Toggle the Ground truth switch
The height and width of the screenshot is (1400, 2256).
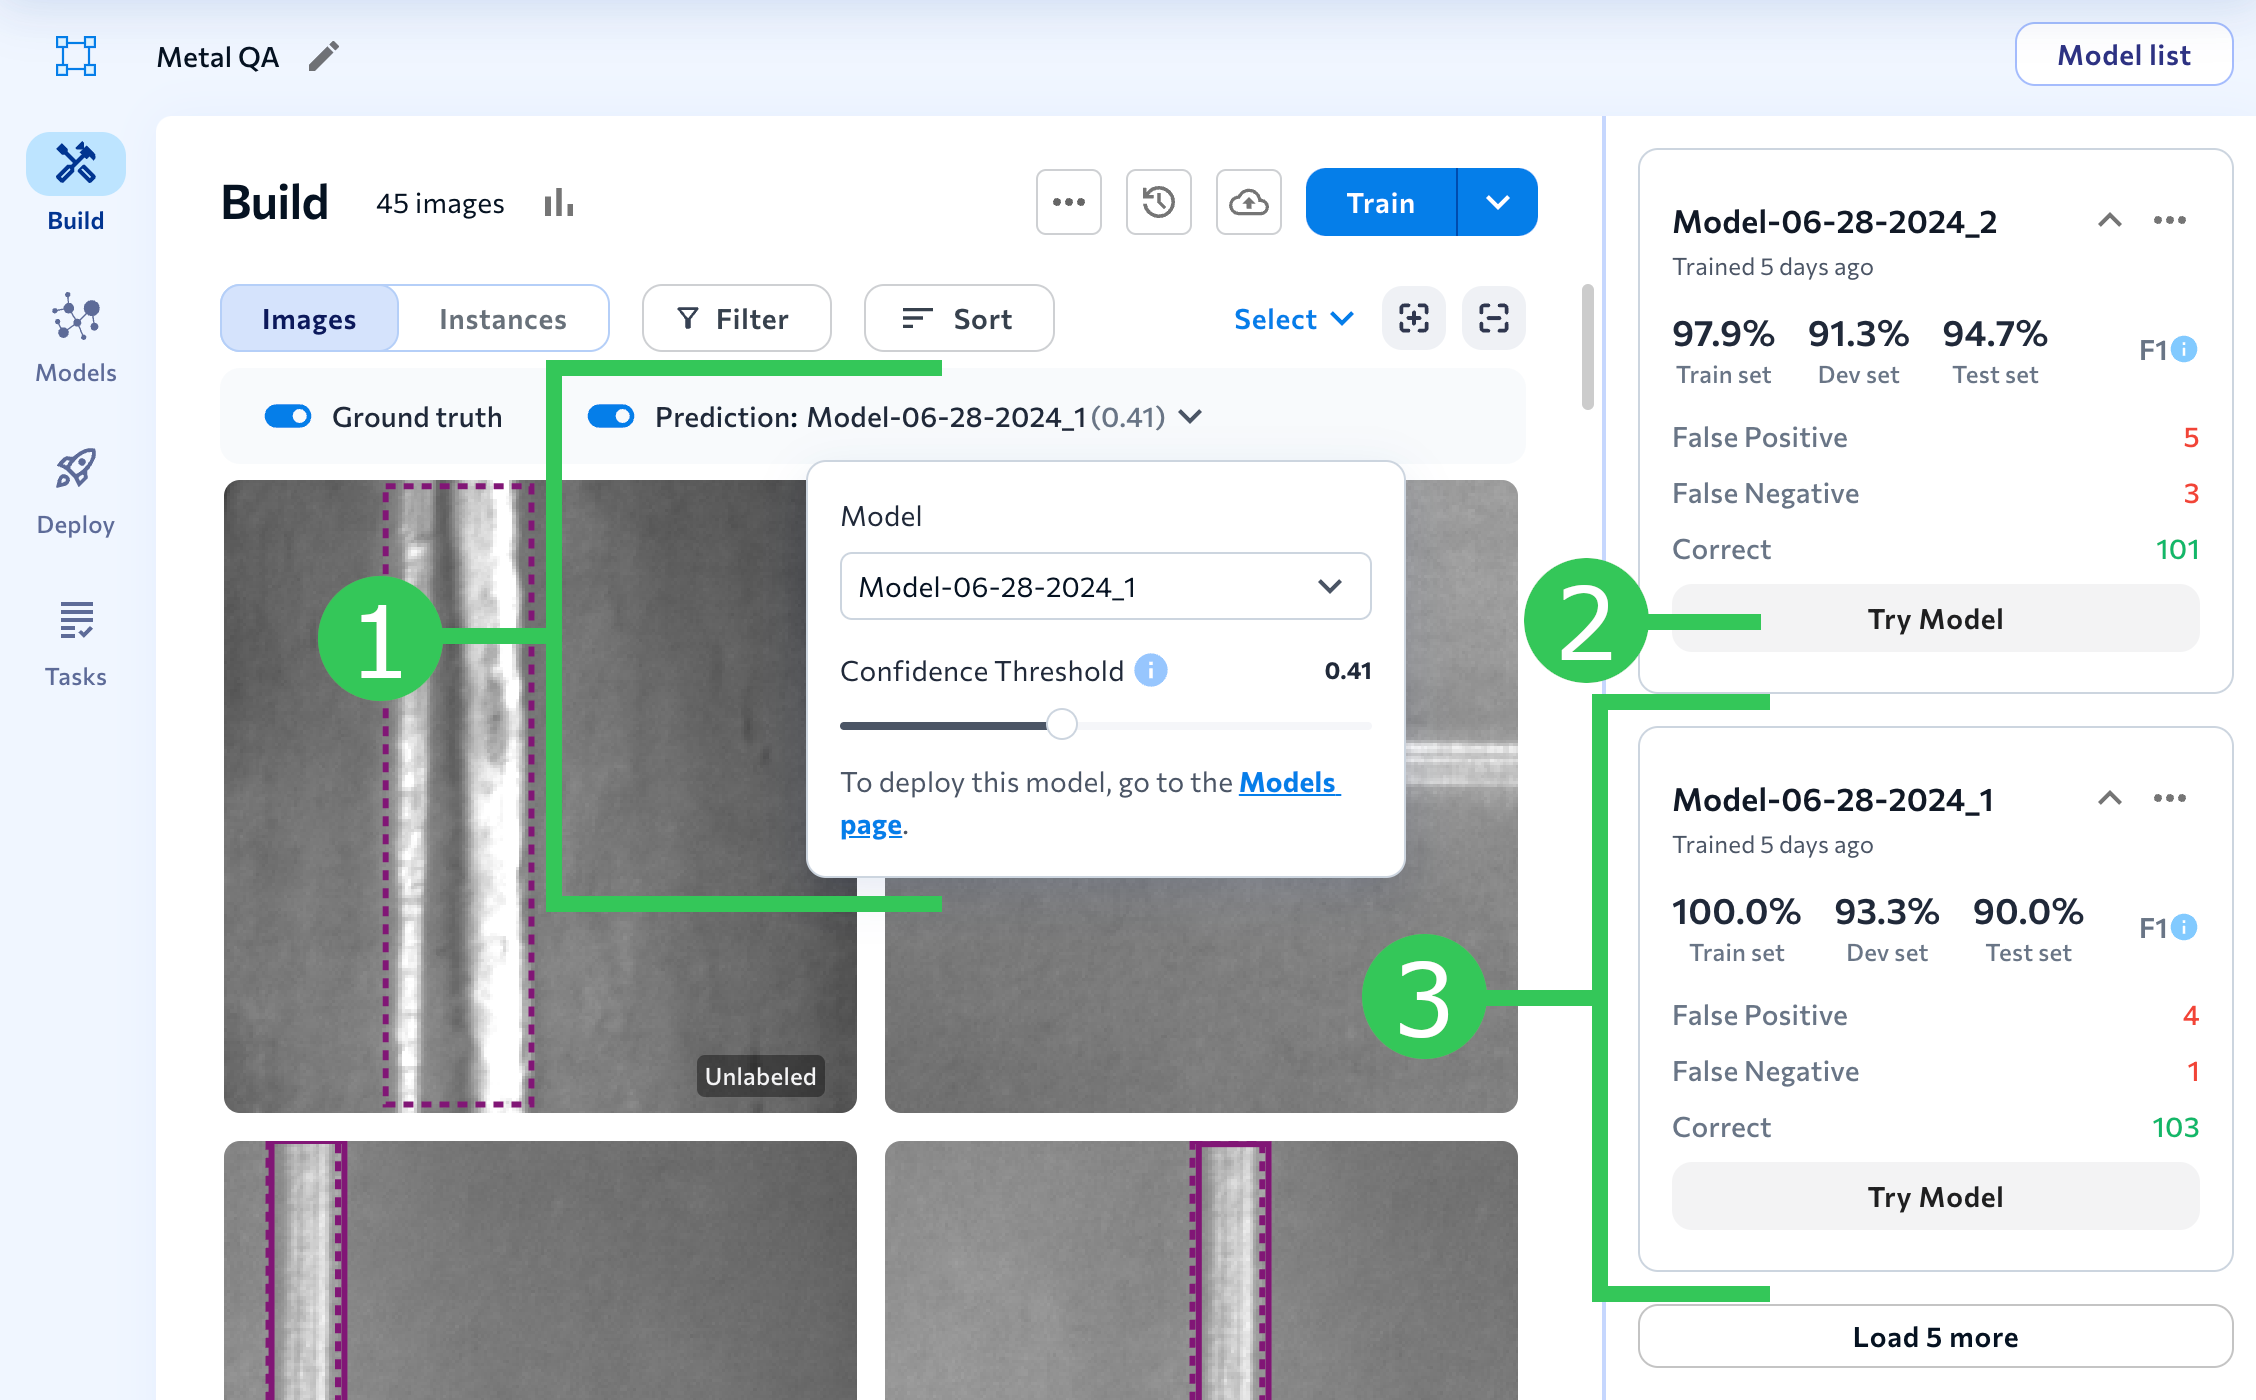[288, 416]
